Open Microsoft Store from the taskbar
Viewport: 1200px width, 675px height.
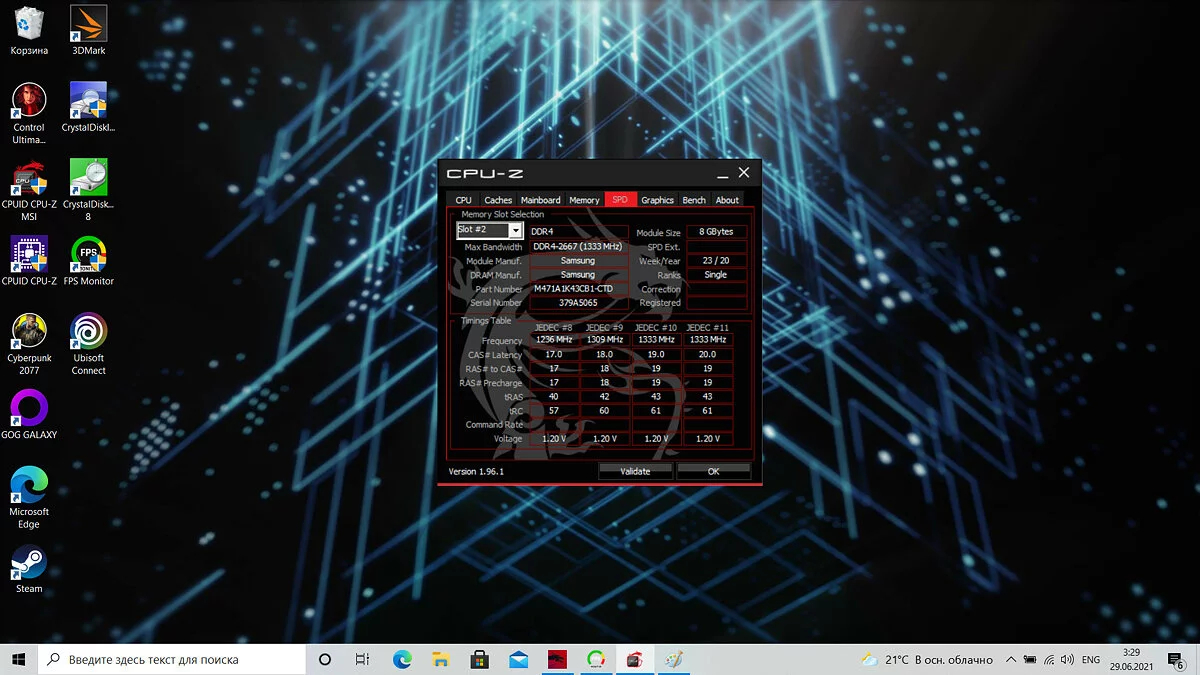pyautogui.click(x=480, y=660)
